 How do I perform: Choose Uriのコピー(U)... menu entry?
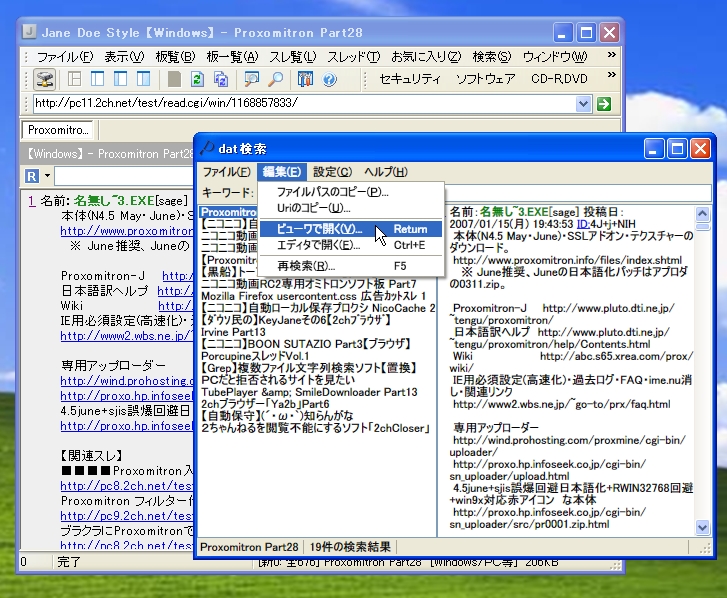coord(351,208)
